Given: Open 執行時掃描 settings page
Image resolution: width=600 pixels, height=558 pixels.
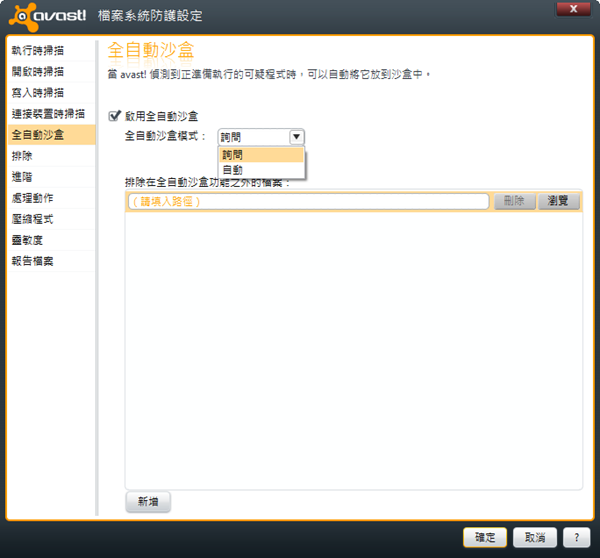Looking at the screenshot, I should (51, 51).
